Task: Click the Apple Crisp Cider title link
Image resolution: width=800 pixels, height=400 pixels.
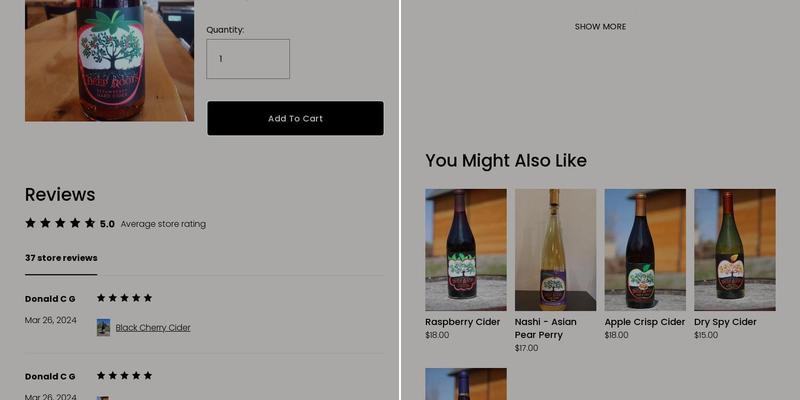Action: click(644, 322)
